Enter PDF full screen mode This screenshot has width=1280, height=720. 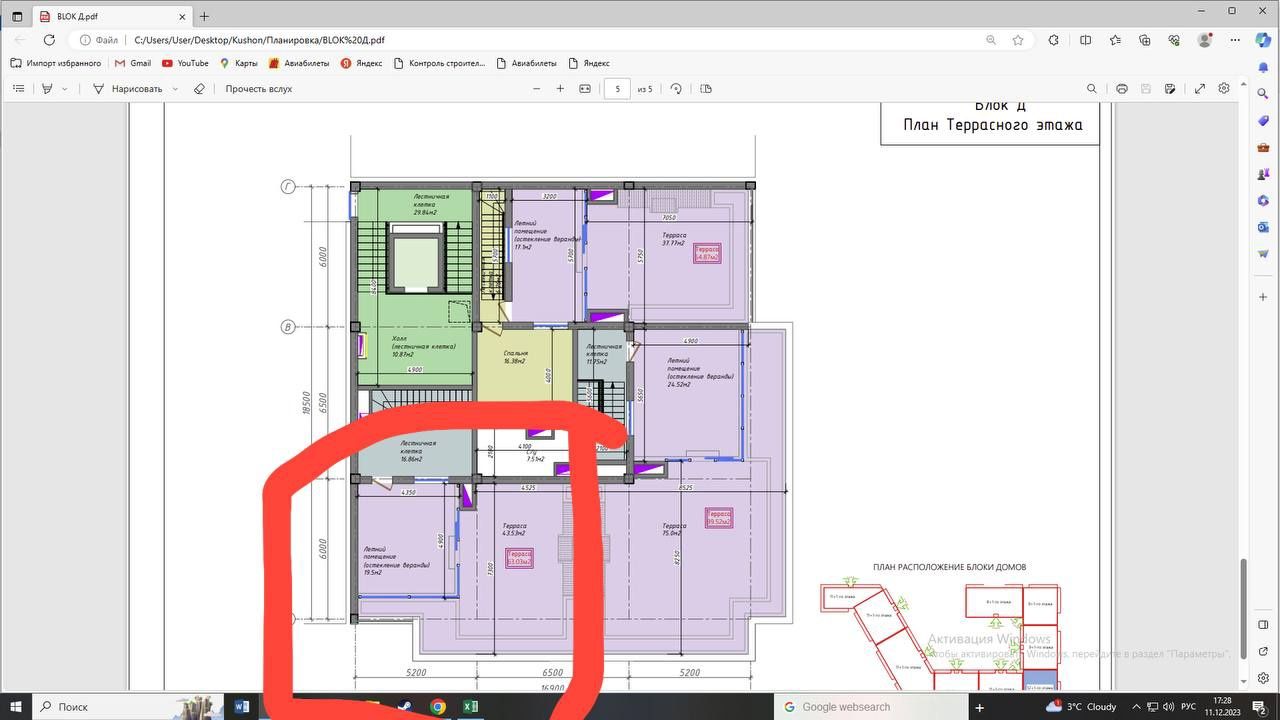tap(1200, 89)
